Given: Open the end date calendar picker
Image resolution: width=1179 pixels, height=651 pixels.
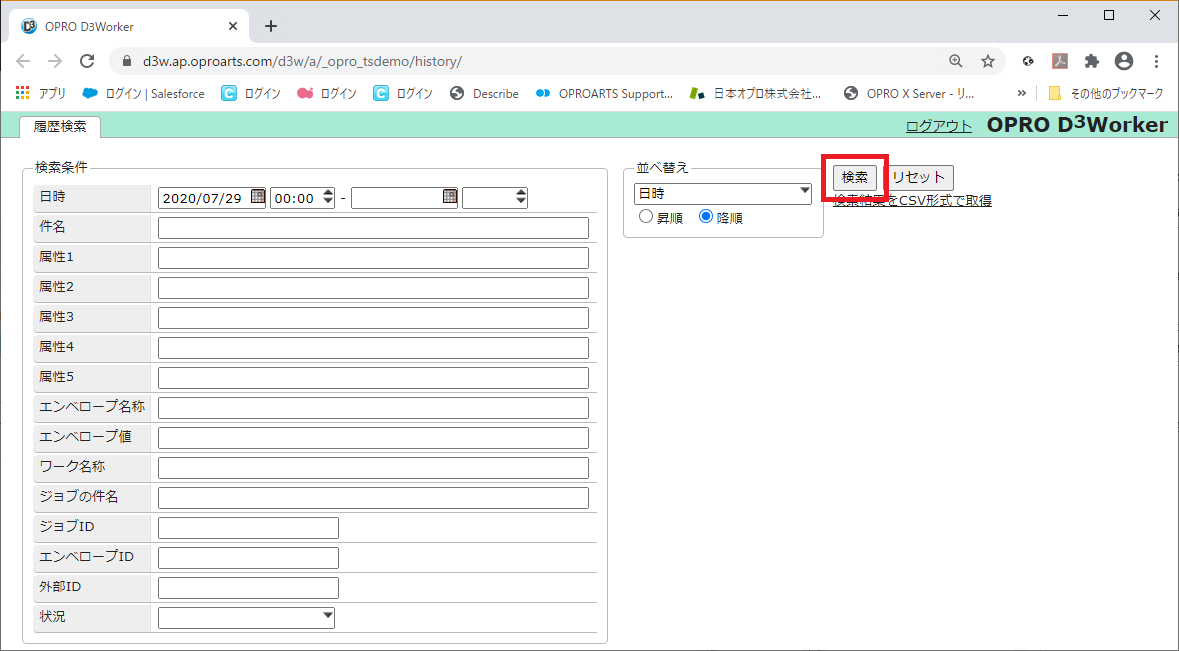Looking at the screenshot, I should 450,198.
